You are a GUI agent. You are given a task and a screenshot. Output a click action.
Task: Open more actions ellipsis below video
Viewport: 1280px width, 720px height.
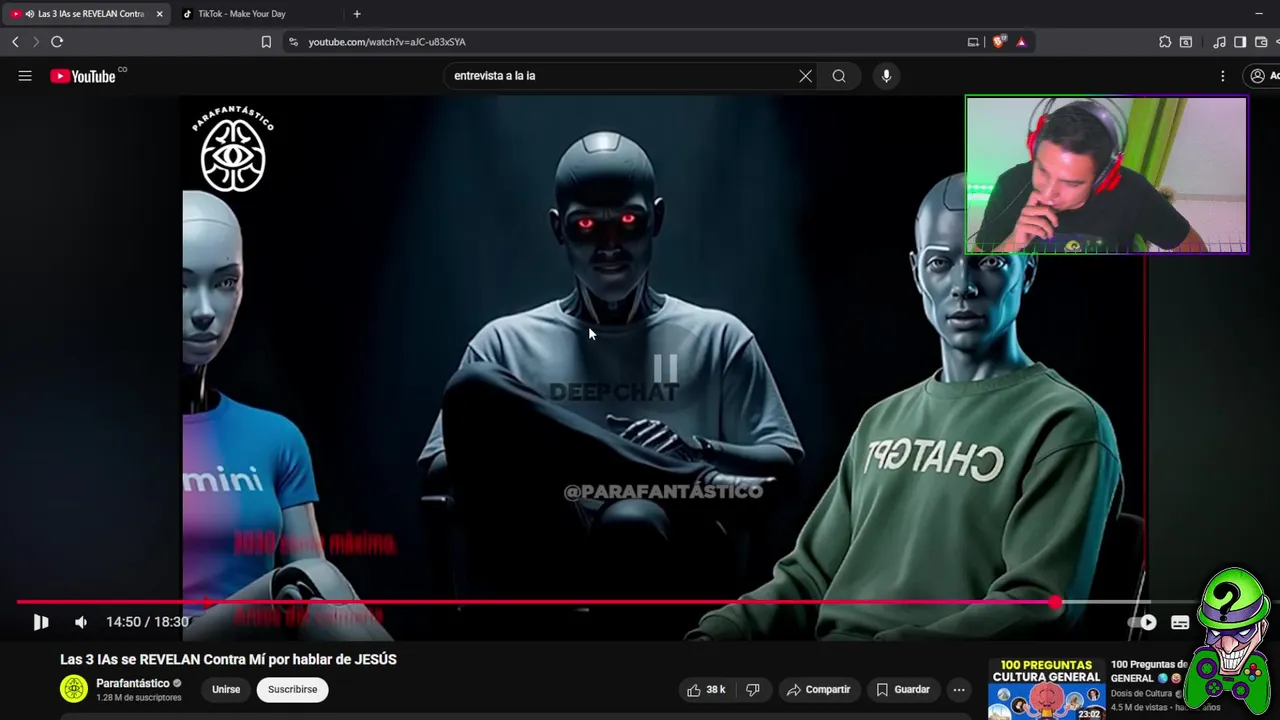coord(959,689)
